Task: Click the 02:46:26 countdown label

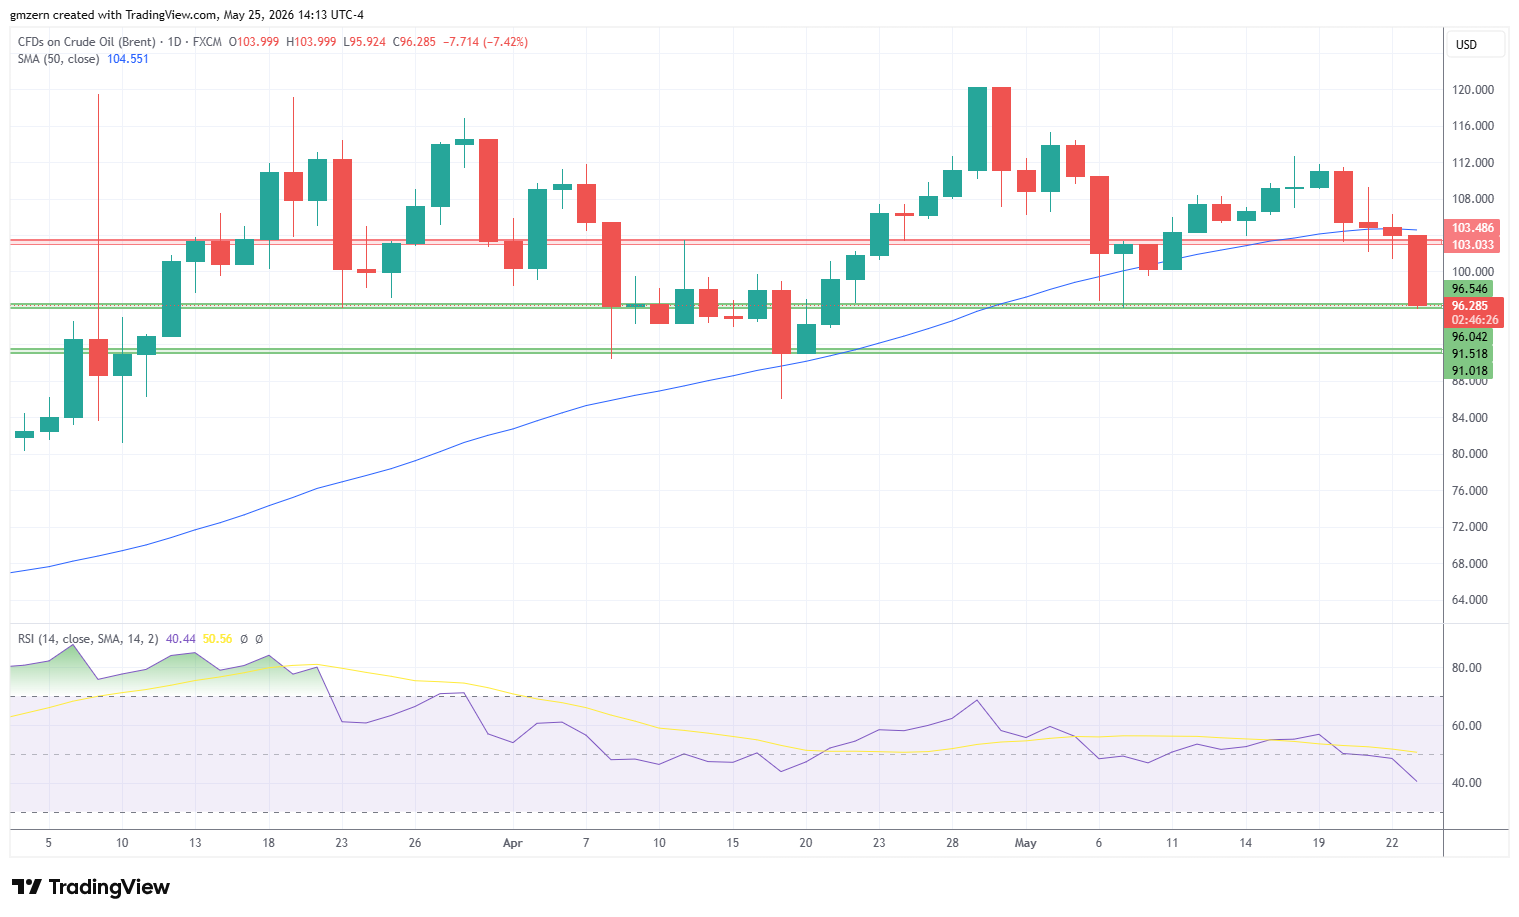Action: (1475, 320)
